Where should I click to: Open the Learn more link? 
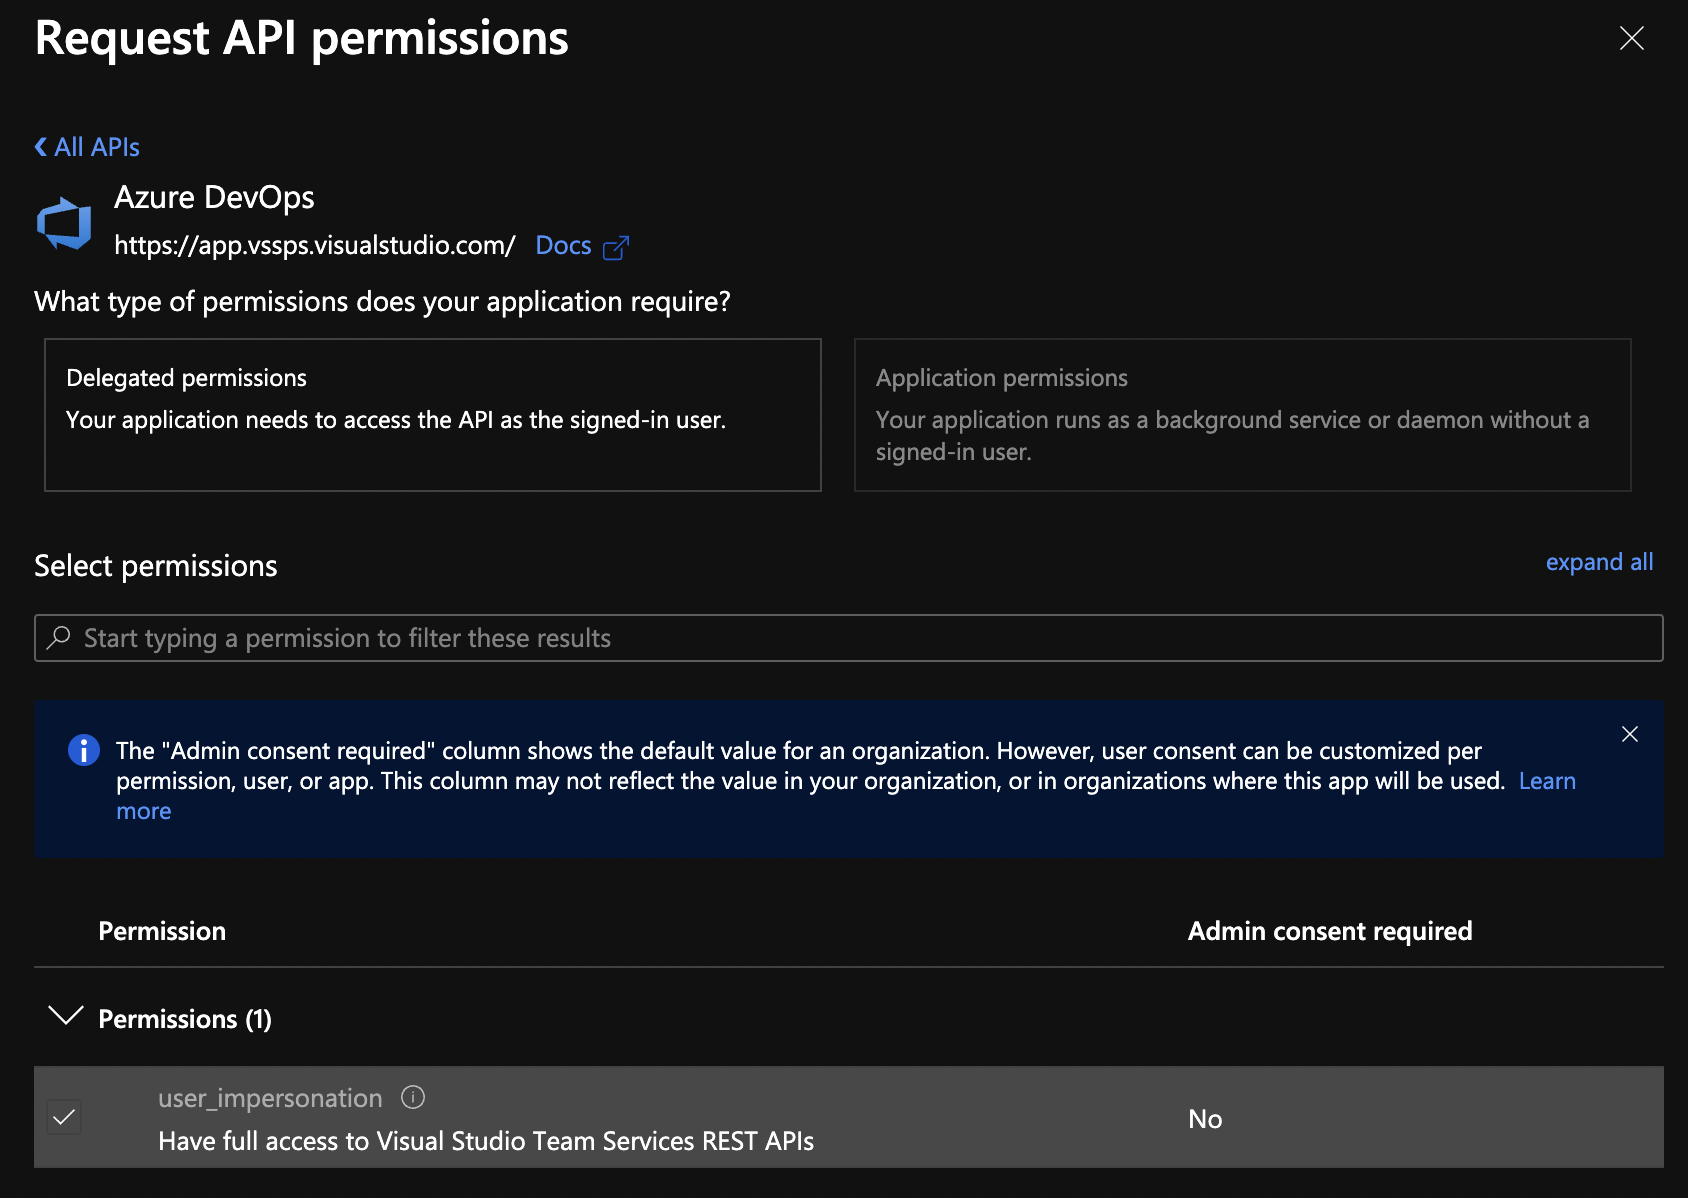click(x=1546, y=781)
